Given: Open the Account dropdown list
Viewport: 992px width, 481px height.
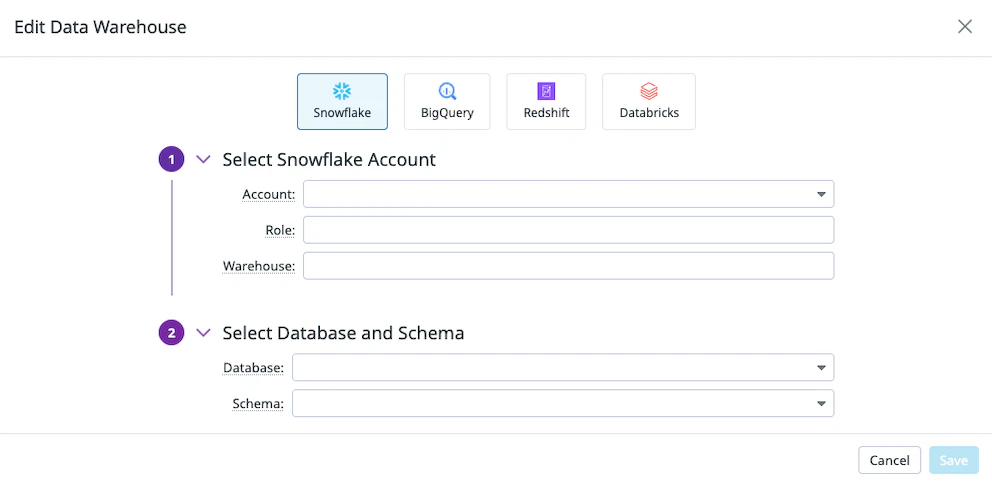Looking at the screenshot, I should pos(820,194).
